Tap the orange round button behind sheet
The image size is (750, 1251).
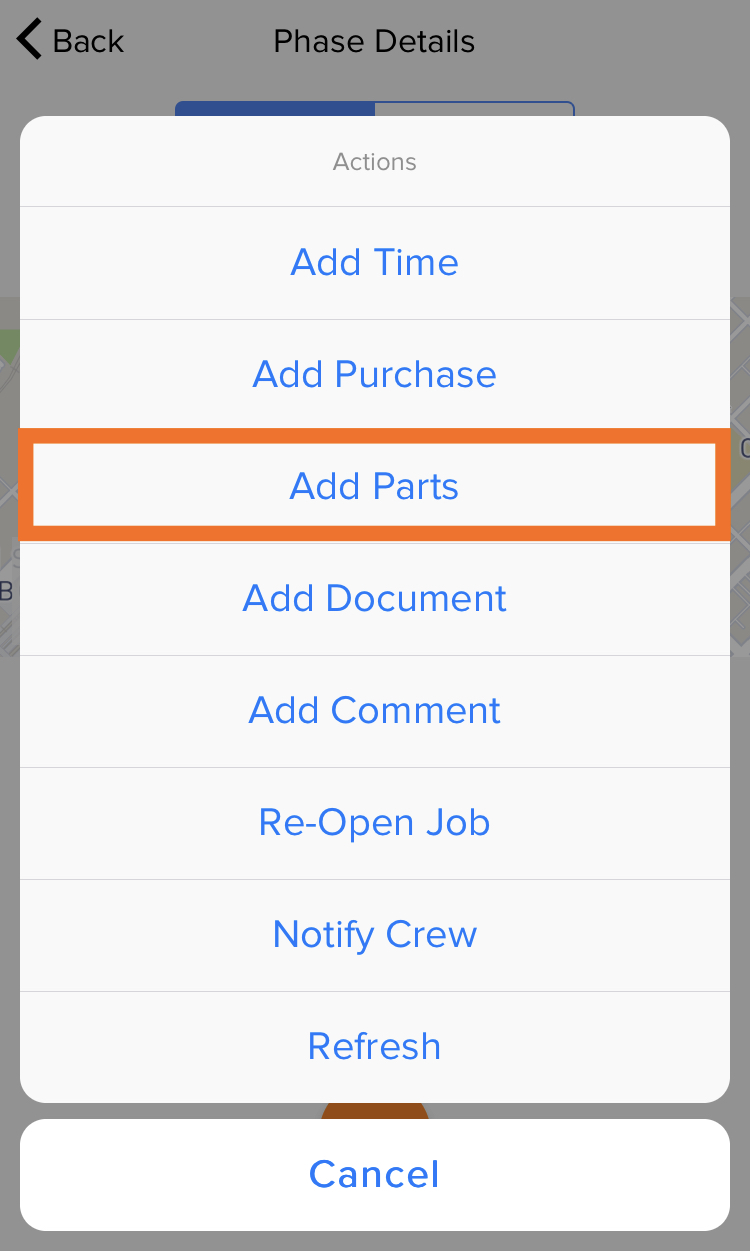(x=375, y=1111)
